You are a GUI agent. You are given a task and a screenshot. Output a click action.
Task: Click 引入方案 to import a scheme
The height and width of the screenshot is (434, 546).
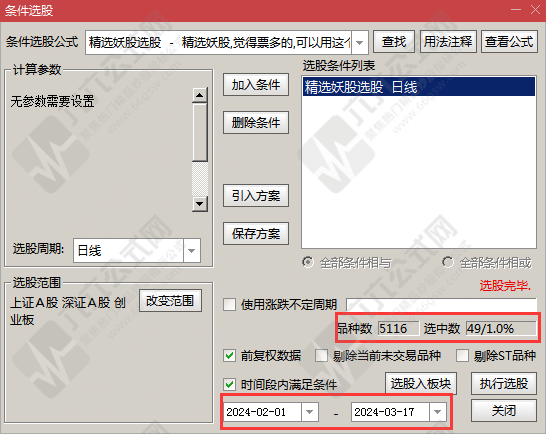coord(256,196)
